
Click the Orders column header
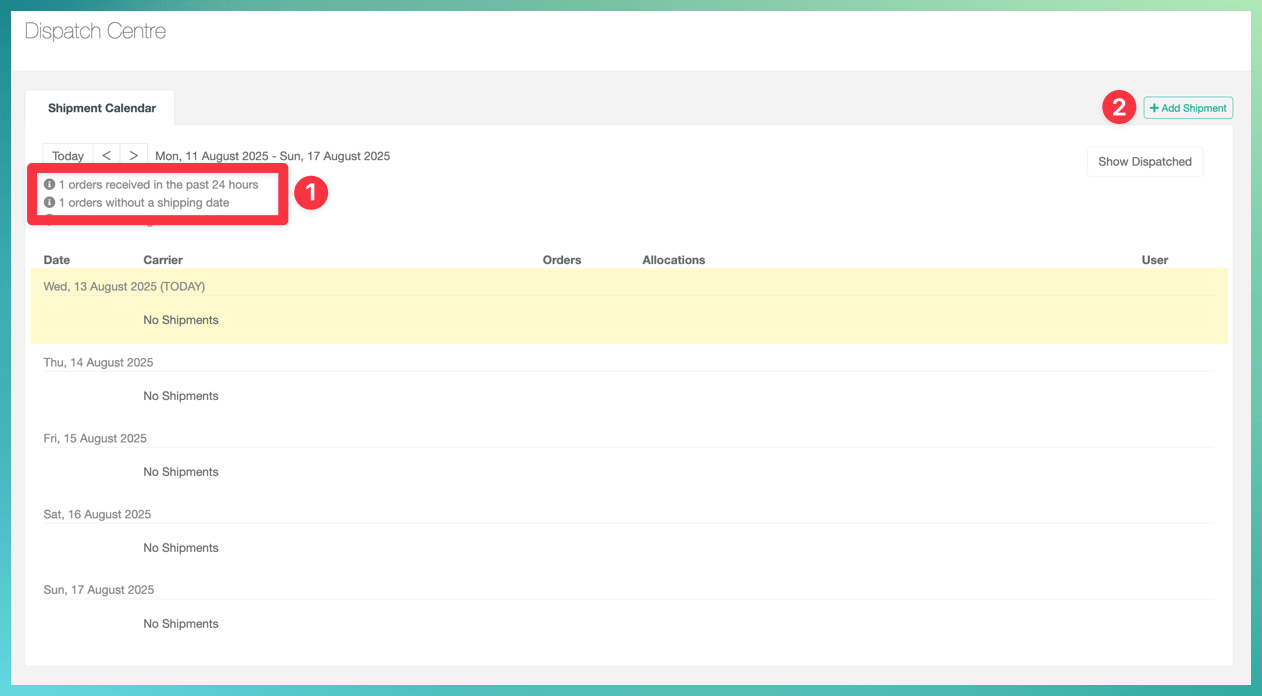(561, 260)
